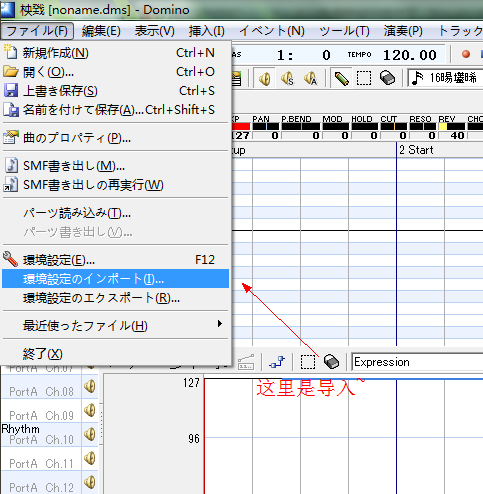This screenshot has height=494, width=483.
Task: Select 環境設定のエクスポート(R)... entry
Action: point(115,298)
